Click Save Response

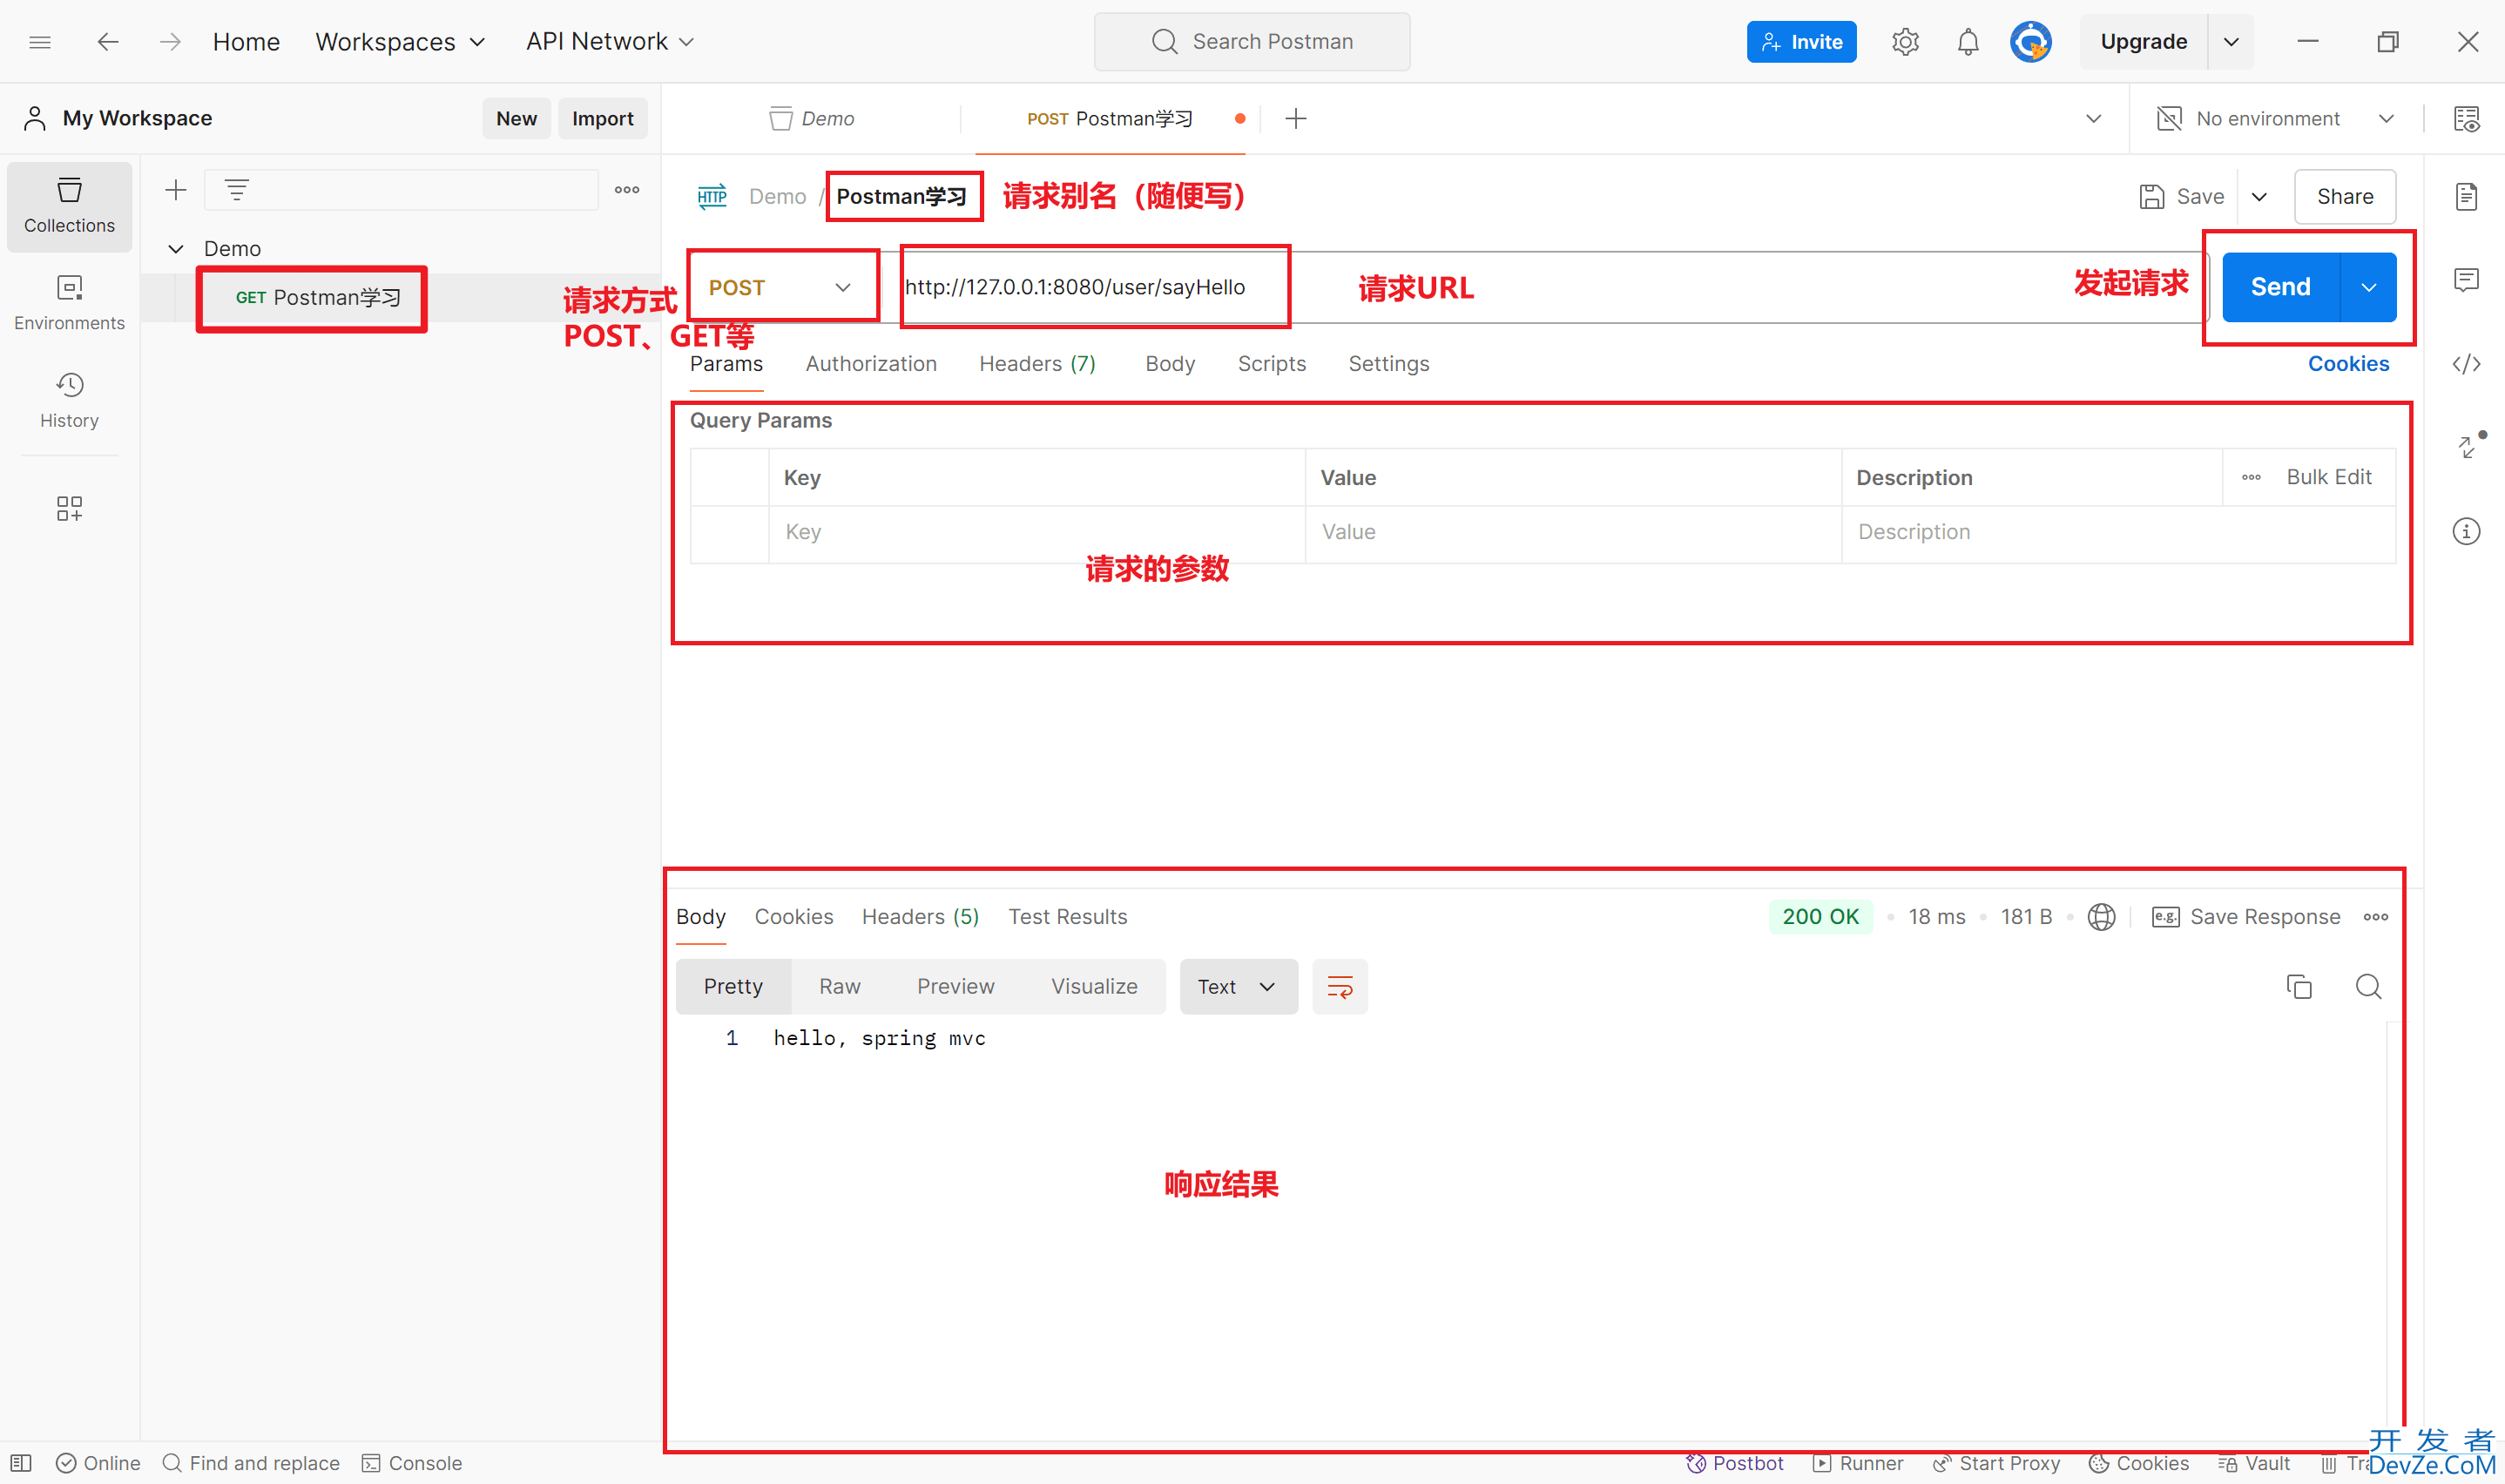click(x=2245, y=917)
